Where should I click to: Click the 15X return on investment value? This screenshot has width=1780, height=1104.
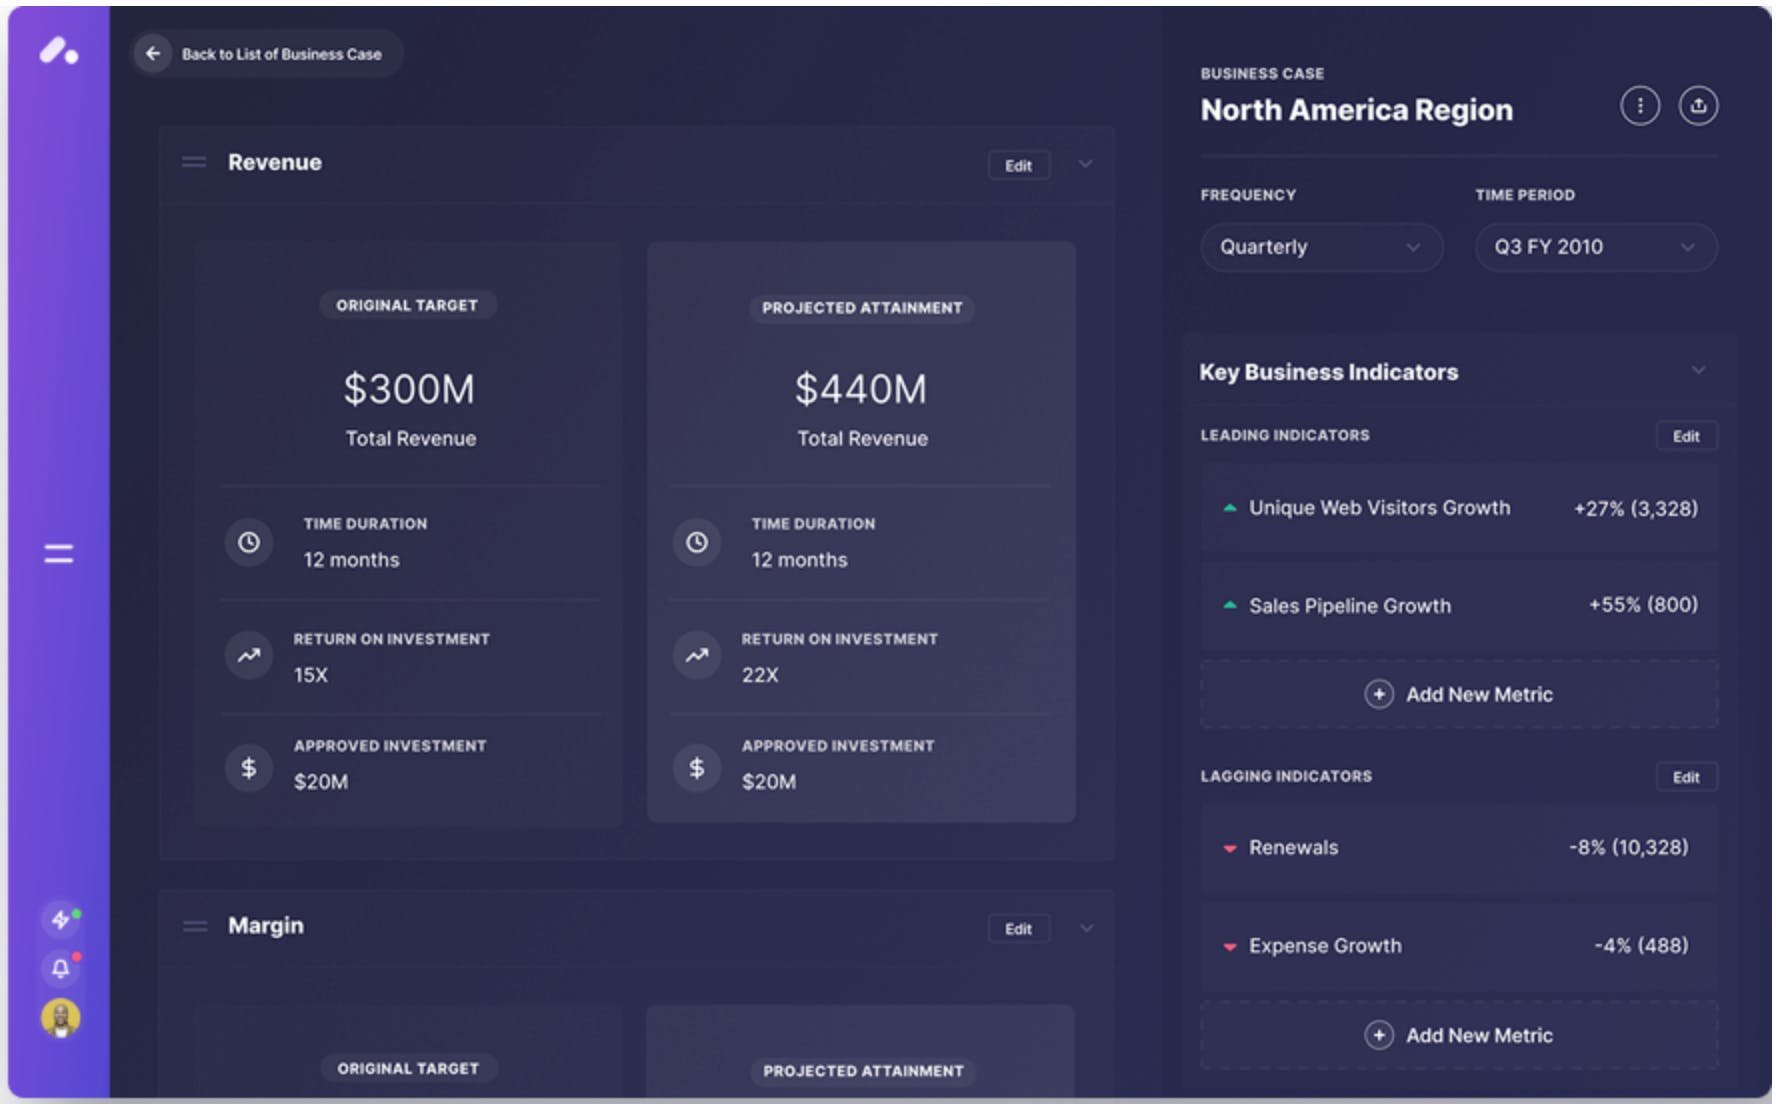pos(311,675)
